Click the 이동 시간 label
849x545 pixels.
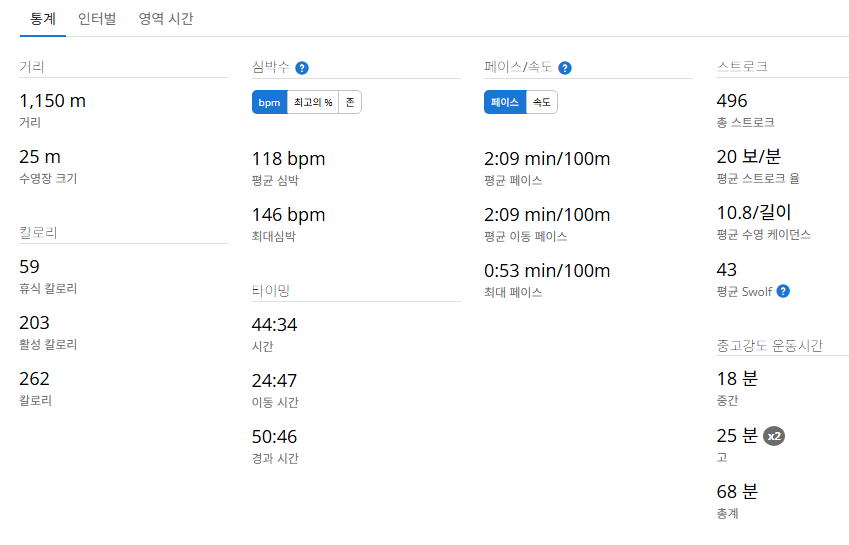[x=276, y=403]
